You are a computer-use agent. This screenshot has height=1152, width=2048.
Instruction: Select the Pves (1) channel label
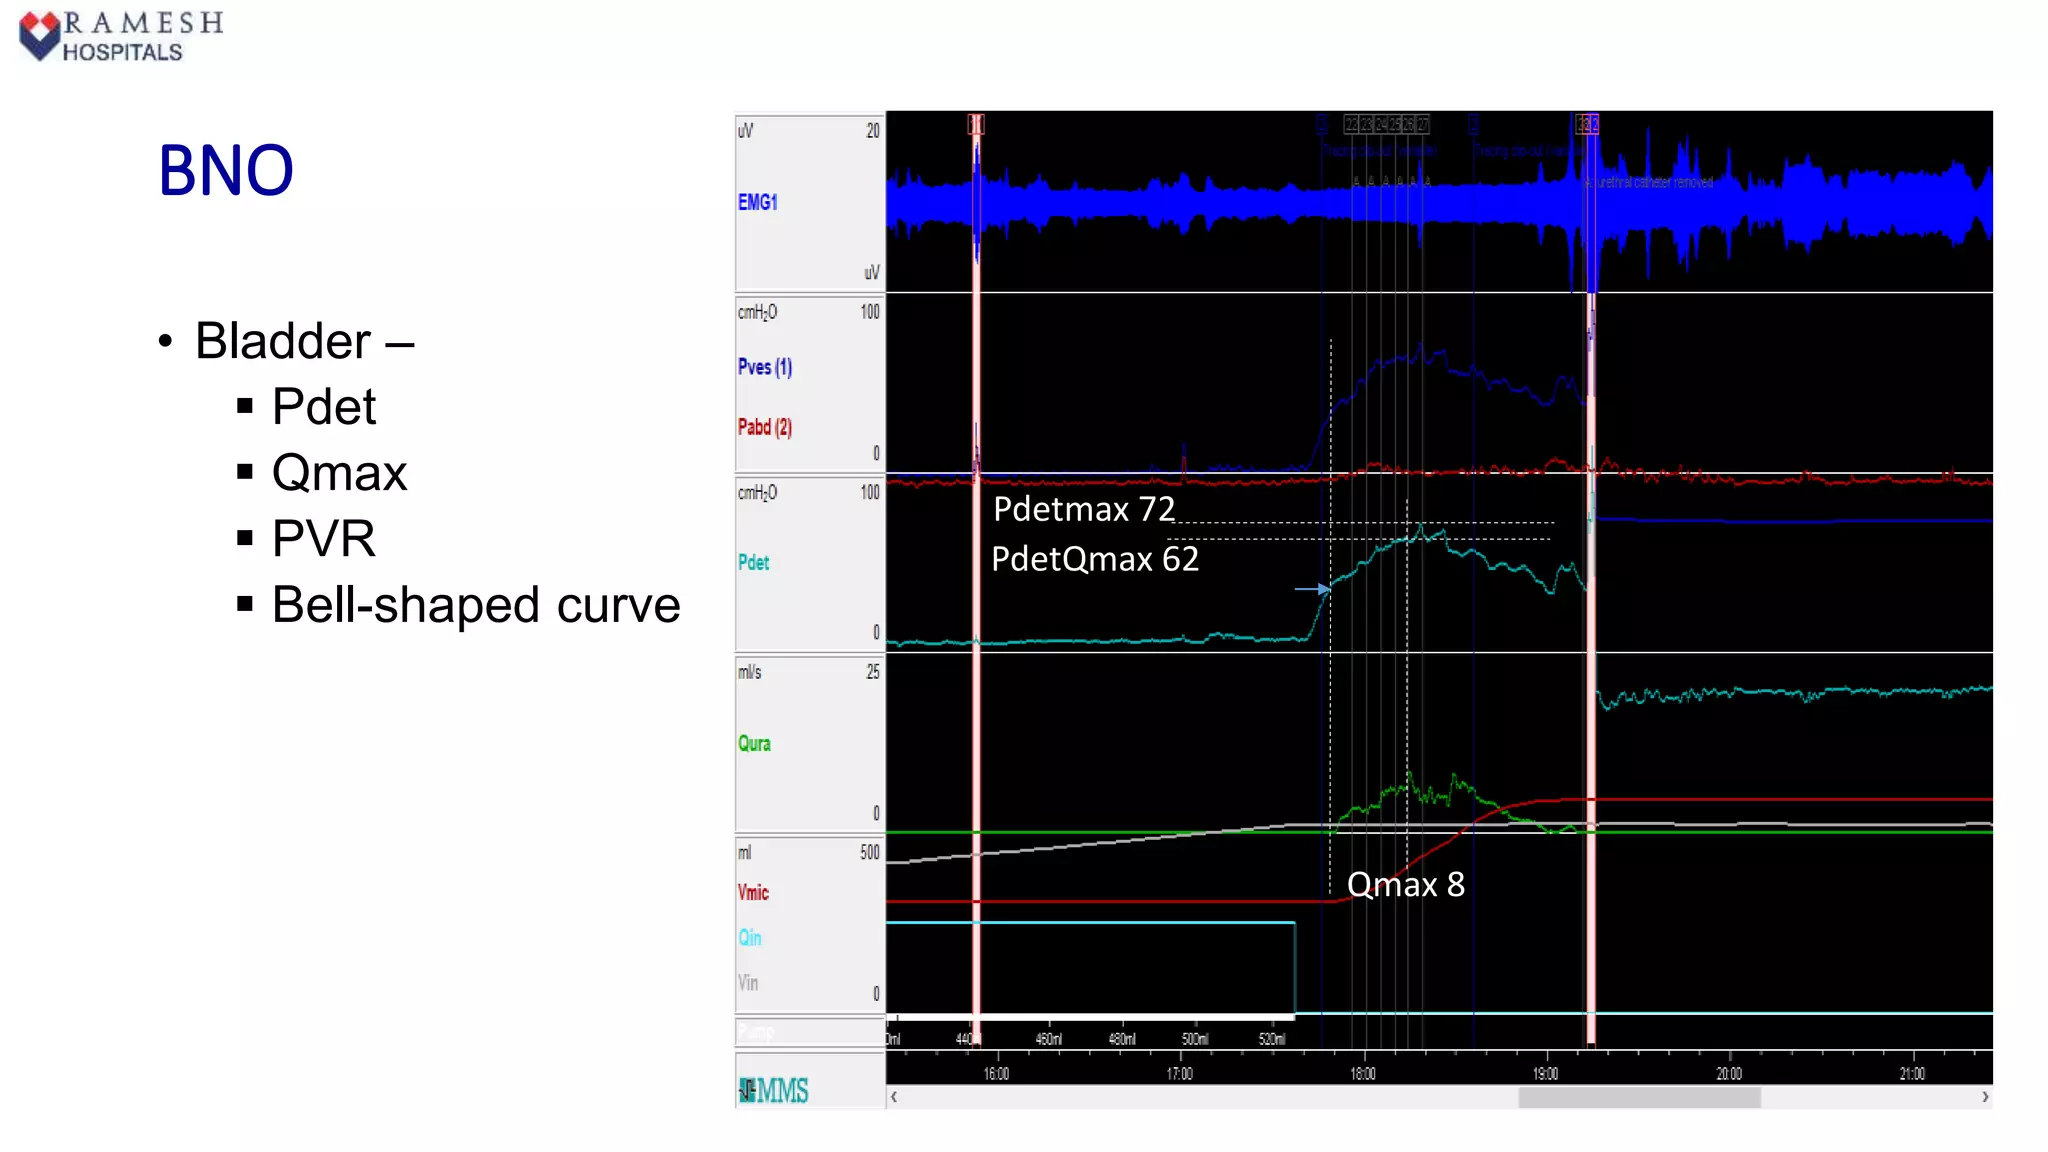(x=765, y=367)
